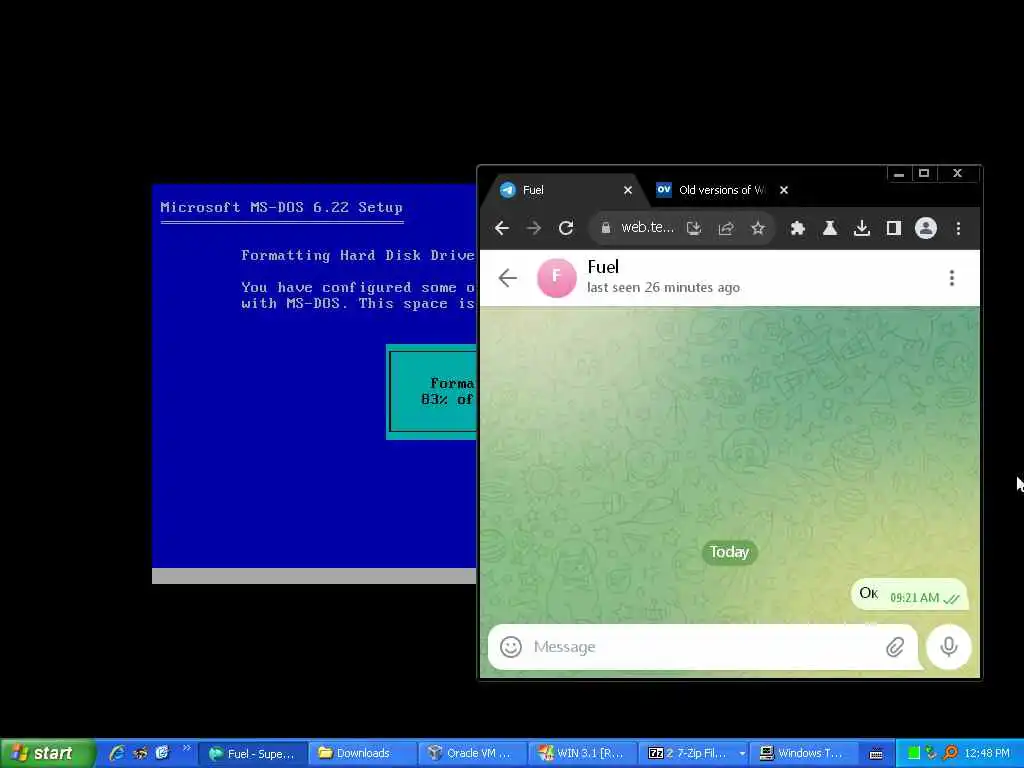Image resolution: width=1024 pixels, height=768 pixels.
Task: Expand the Quick Launch overflow chevron
Action: click(x=186, y=748)
